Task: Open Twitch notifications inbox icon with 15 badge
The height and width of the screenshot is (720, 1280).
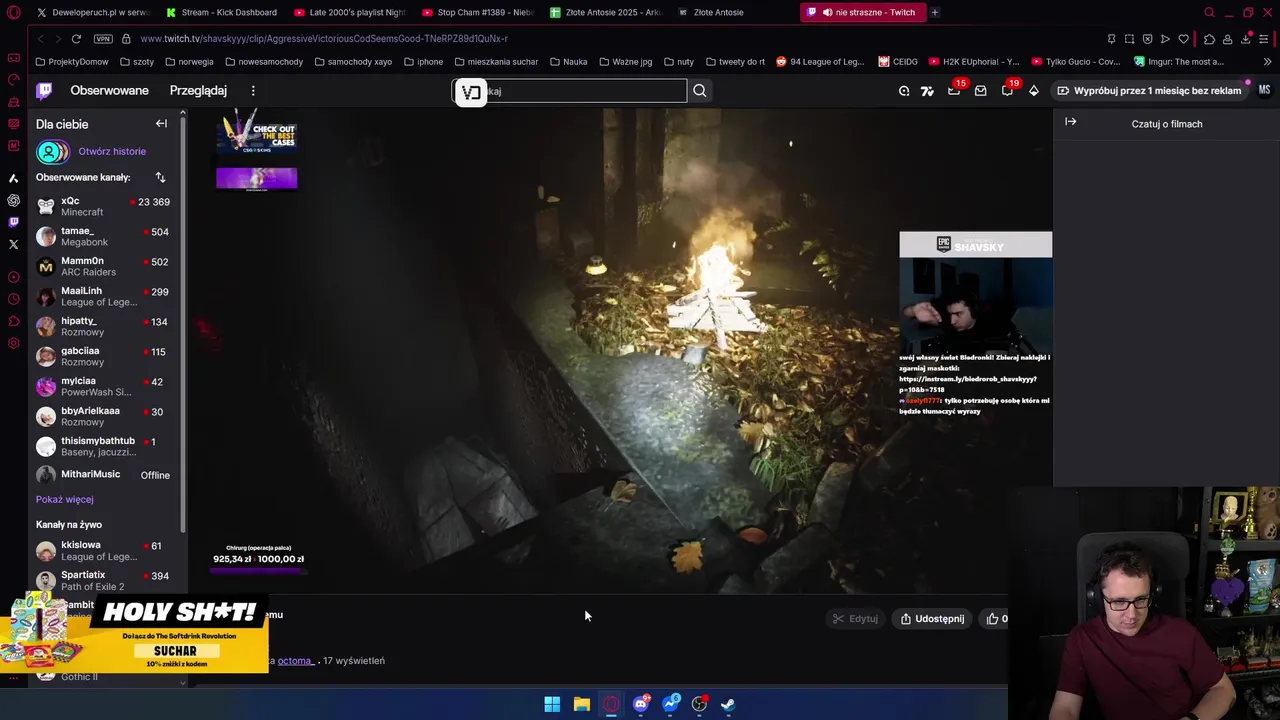Action: (954, 90)
